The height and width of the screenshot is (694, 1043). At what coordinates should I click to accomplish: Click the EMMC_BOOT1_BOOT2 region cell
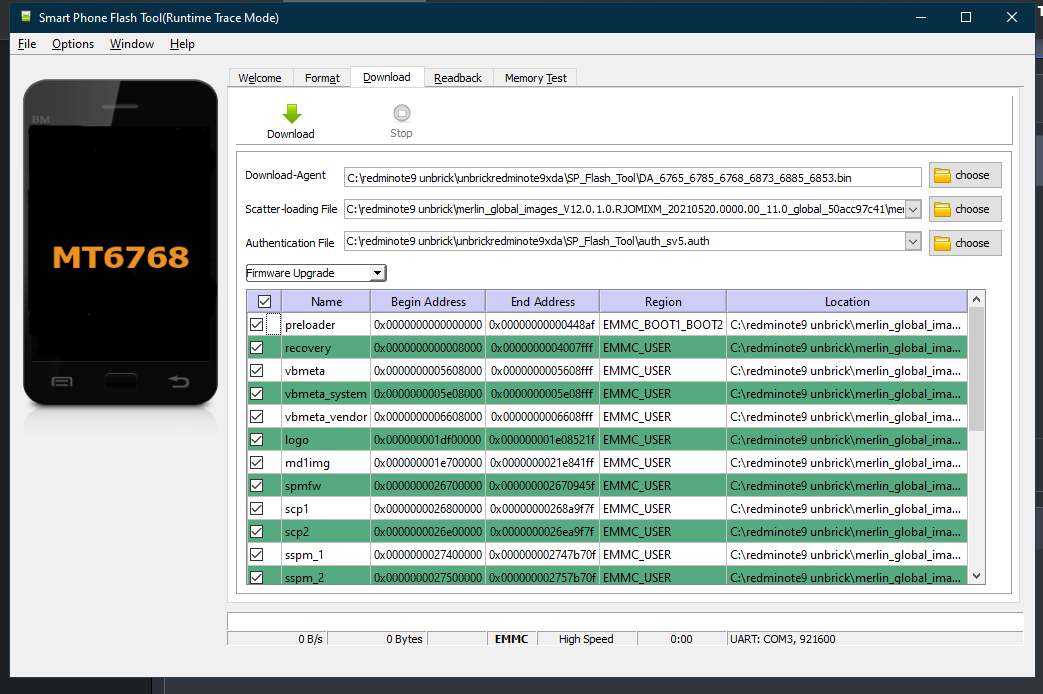663,325
